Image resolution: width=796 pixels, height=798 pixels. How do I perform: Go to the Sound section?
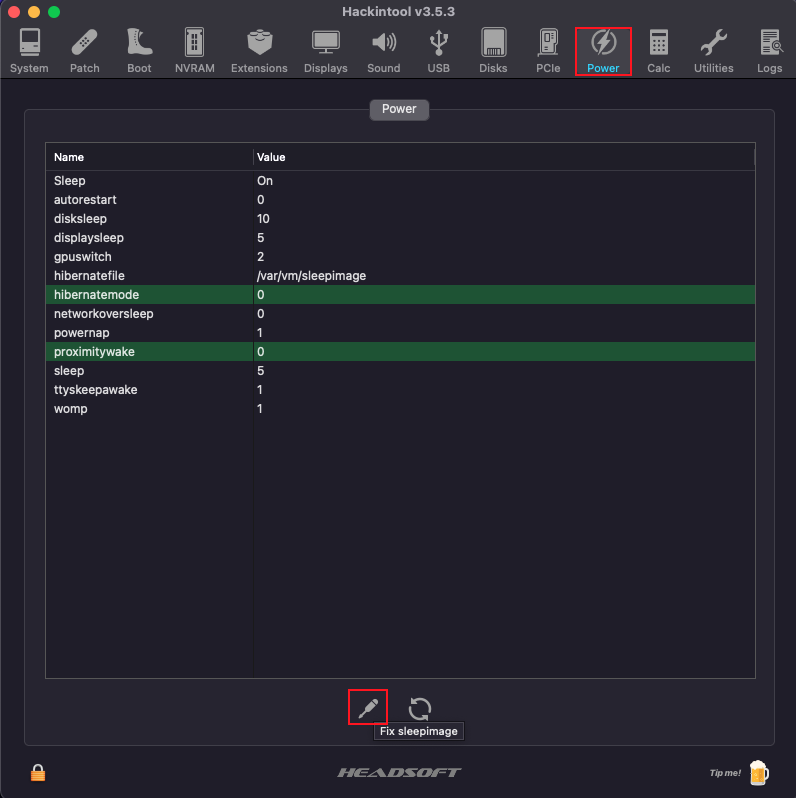coord(383,50)
